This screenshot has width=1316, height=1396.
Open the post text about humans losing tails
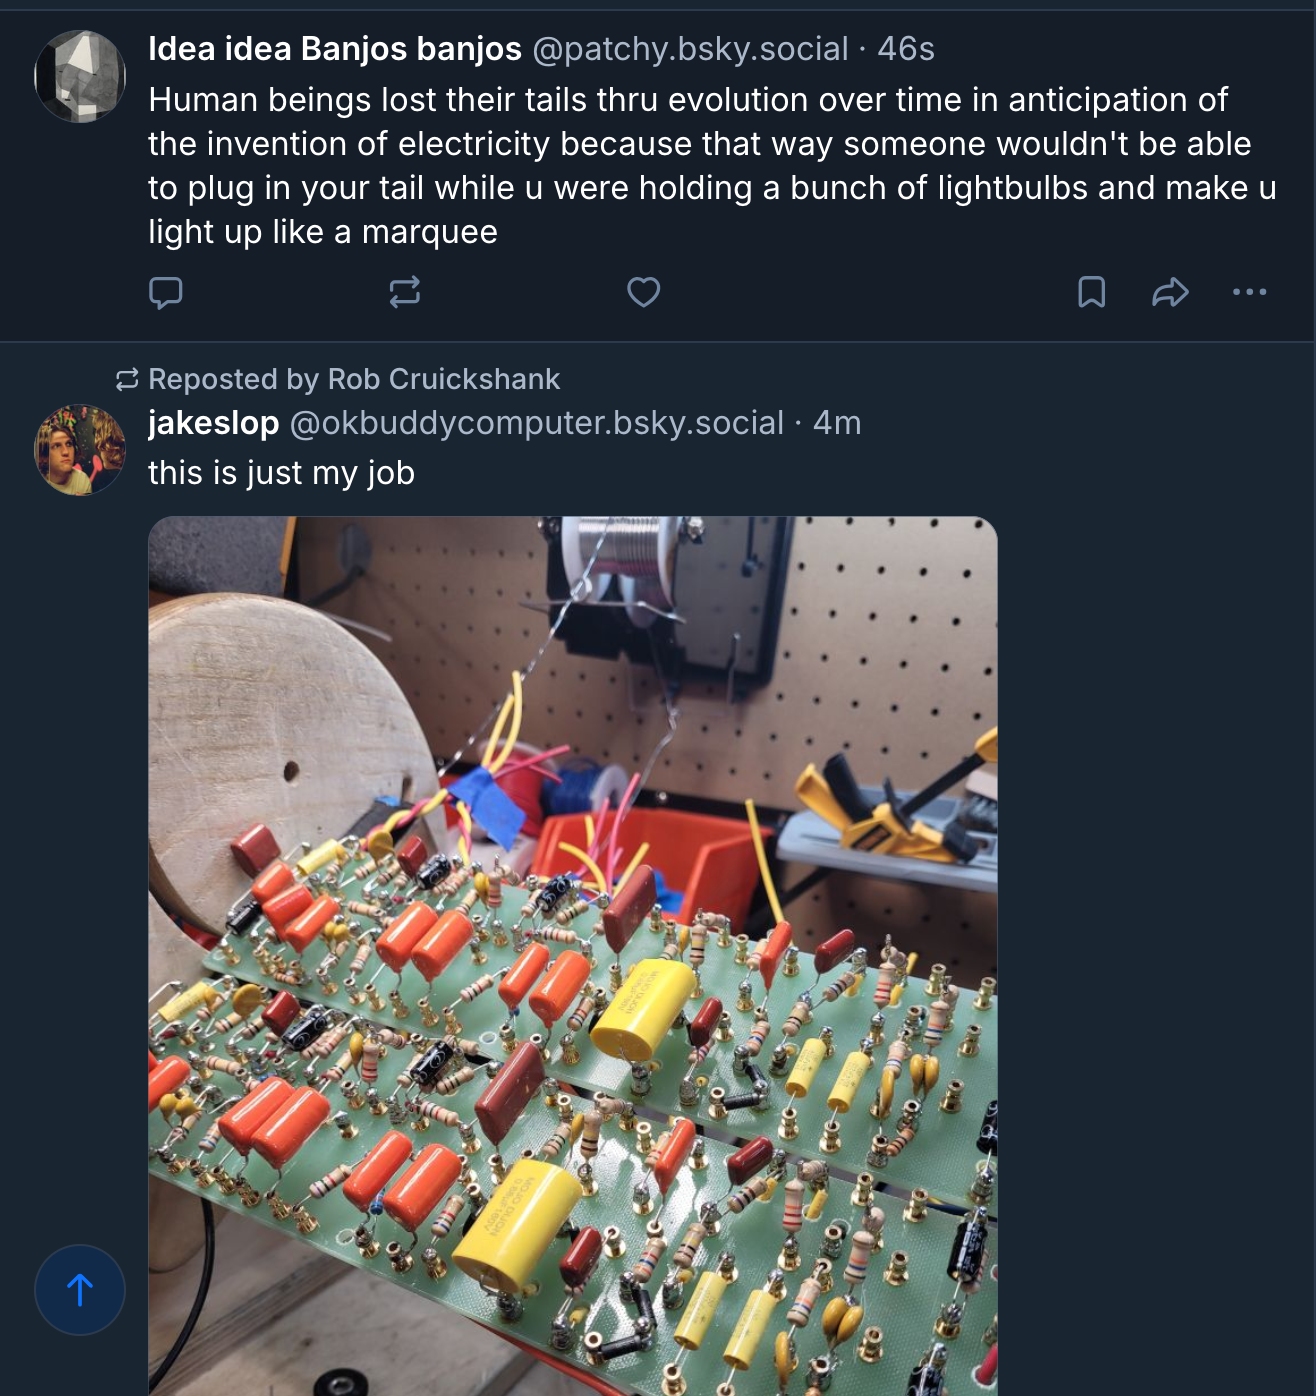click(x=700, y=166)
